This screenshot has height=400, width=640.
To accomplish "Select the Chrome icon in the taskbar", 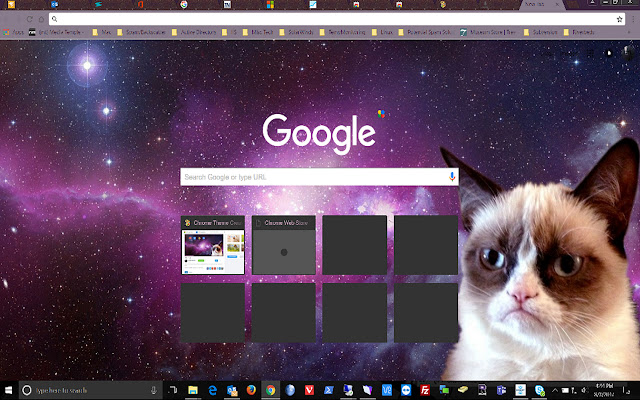I will pyautogui.click(x=270, y=391).
